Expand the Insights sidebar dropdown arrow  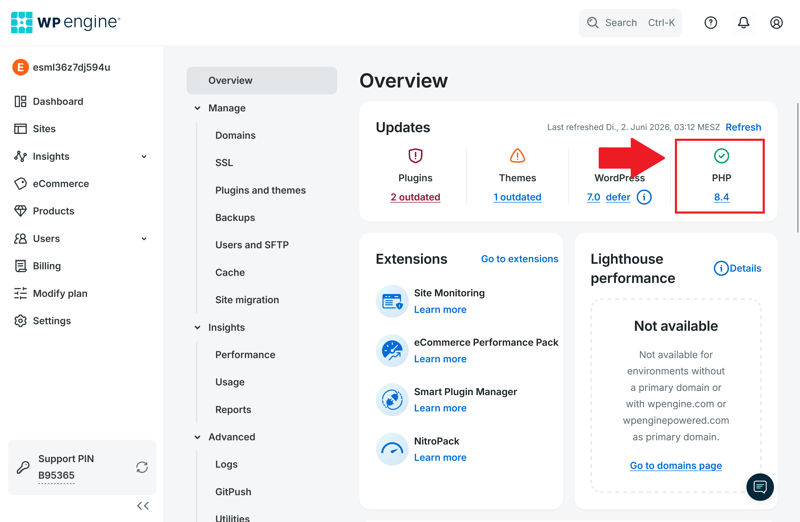pyautogui.click(x=144, y=157)
